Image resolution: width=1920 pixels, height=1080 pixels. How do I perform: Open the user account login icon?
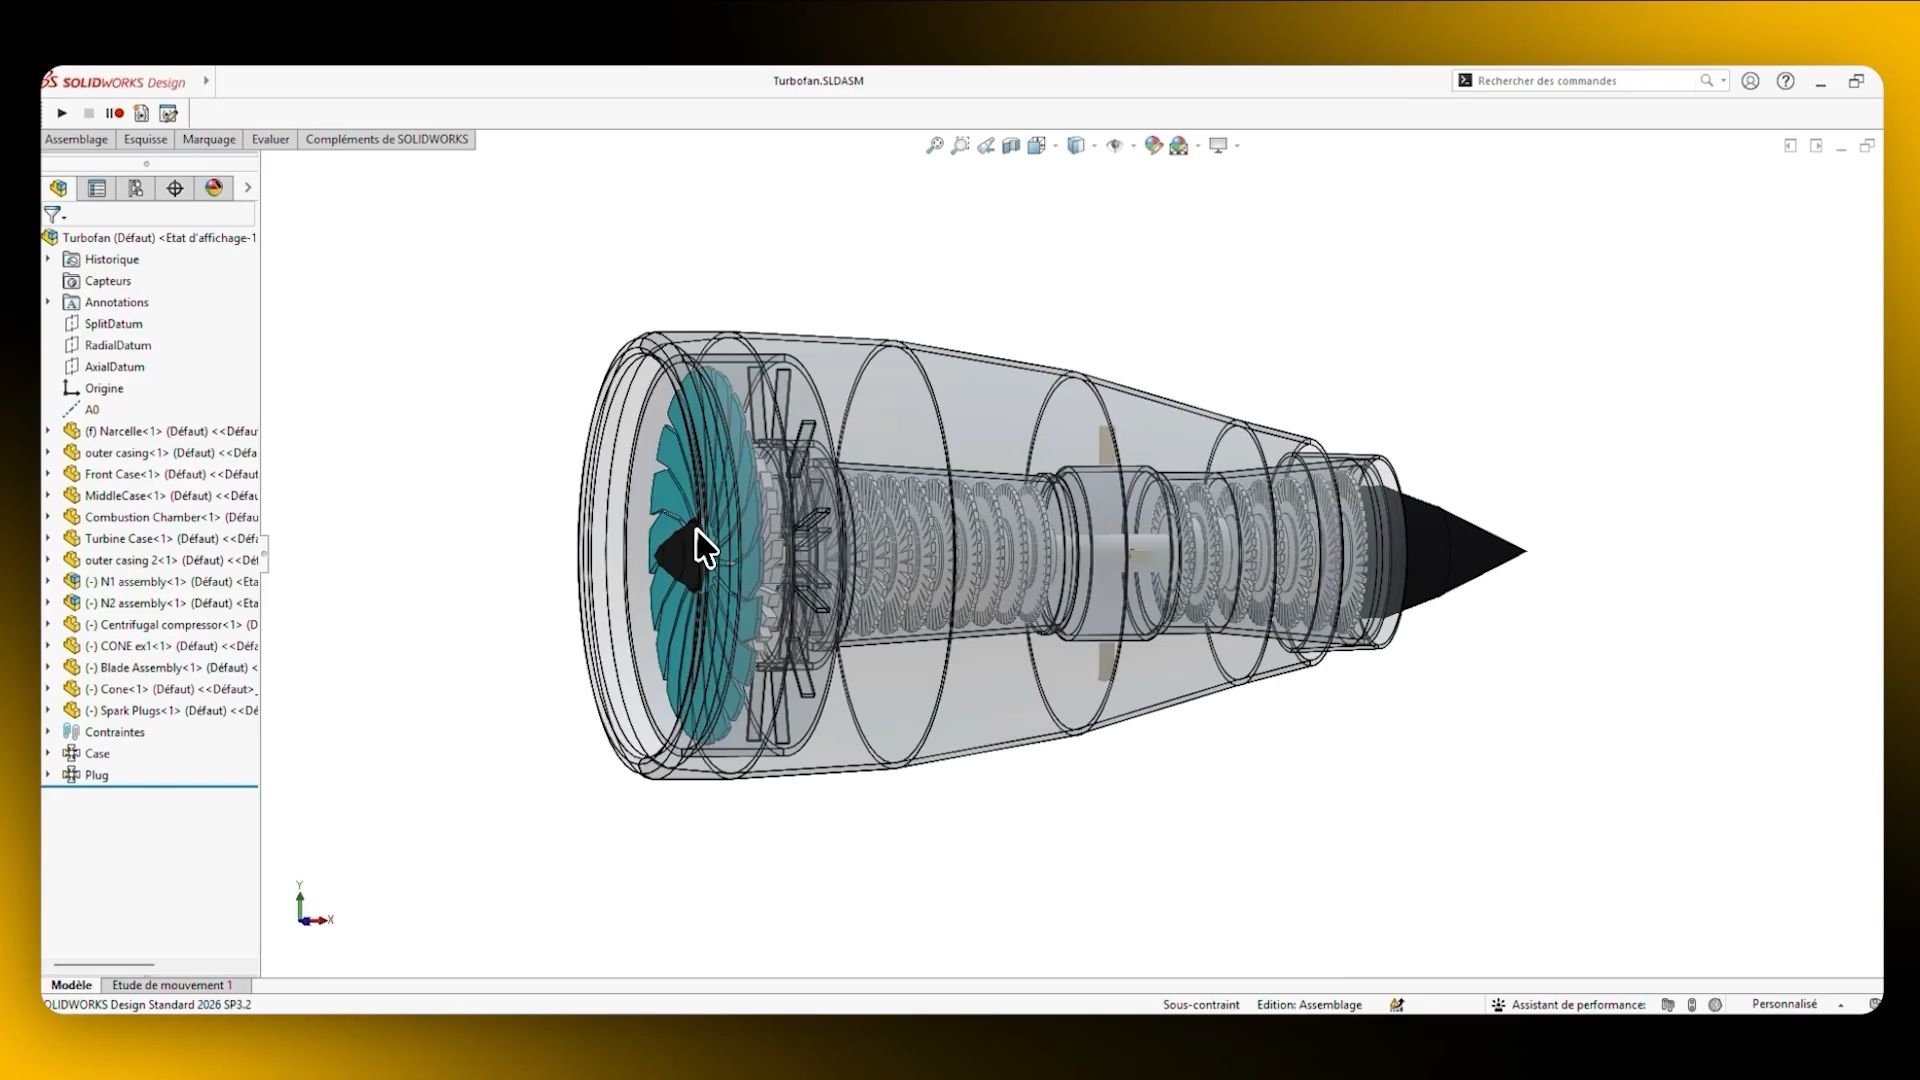(1750, 81)
